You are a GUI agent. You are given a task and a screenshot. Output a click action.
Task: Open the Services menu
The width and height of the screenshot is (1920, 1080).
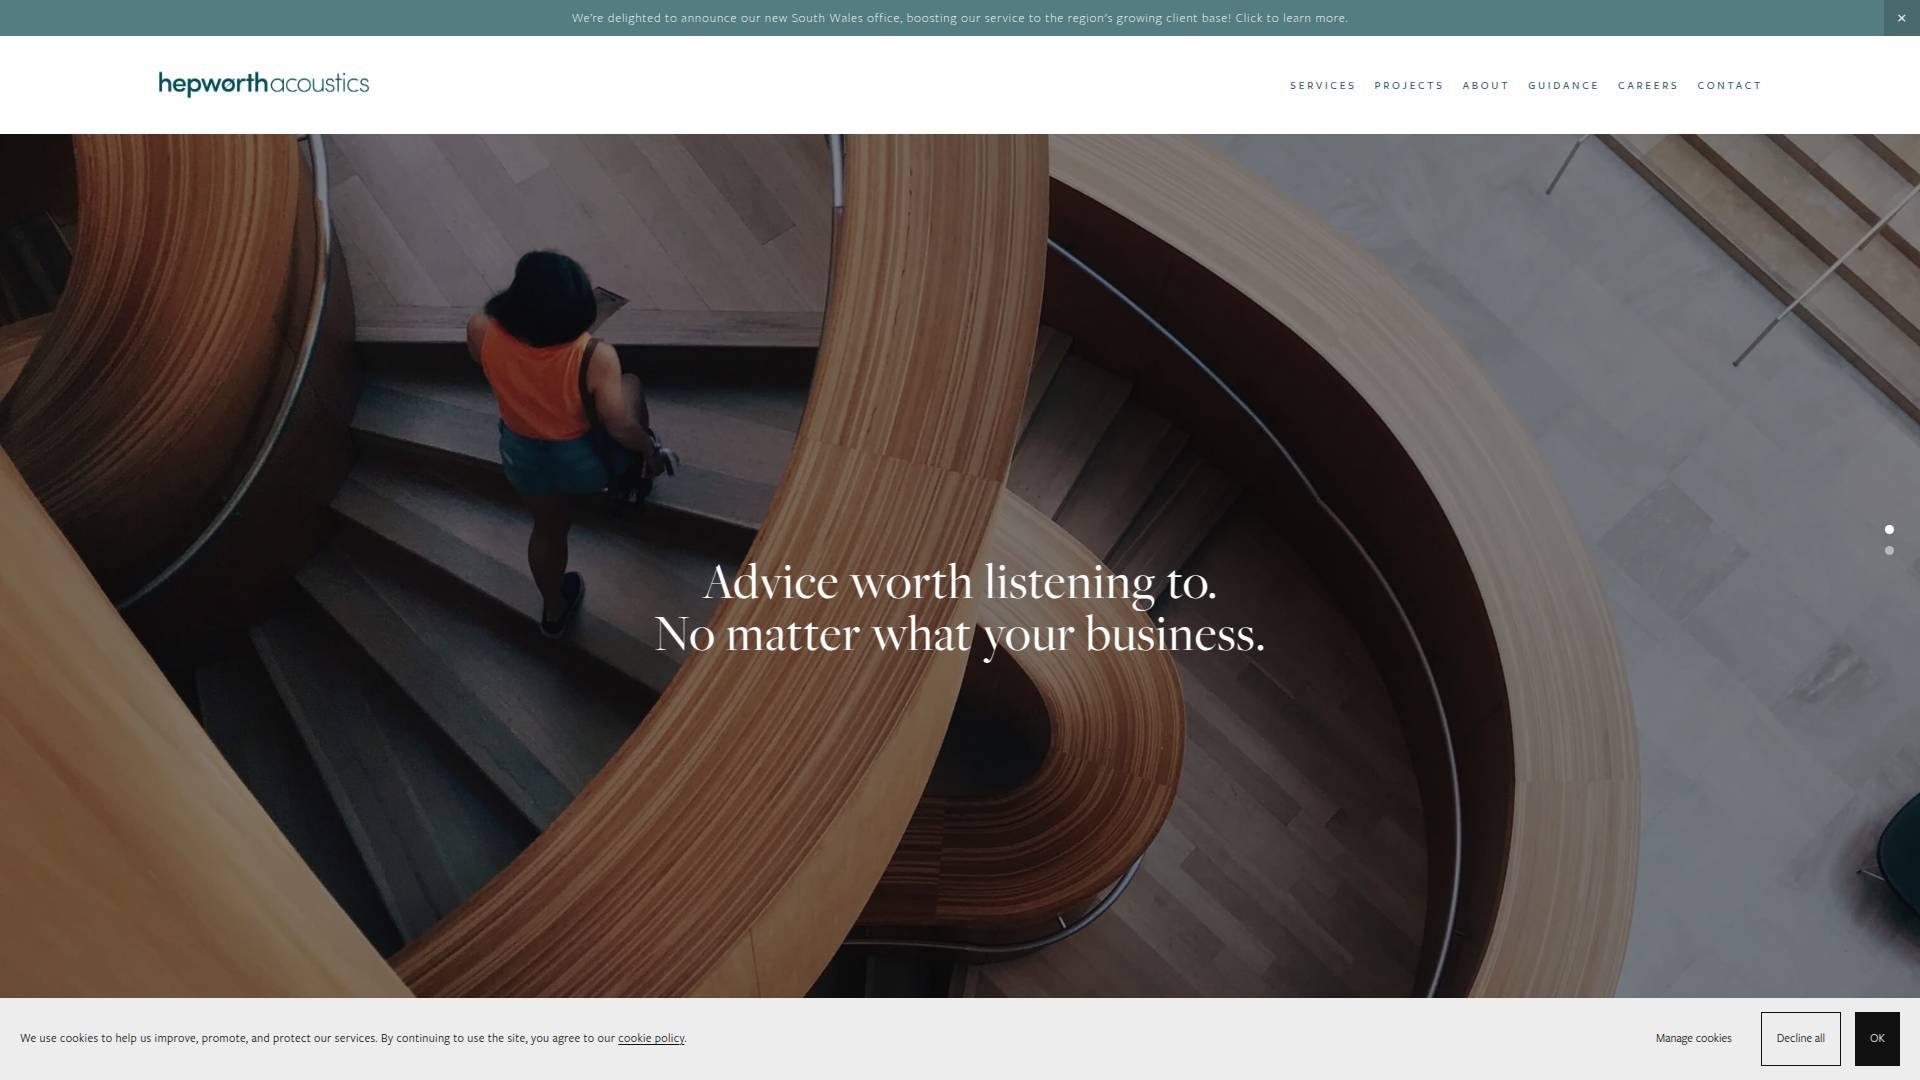(x=1322, y=86)
